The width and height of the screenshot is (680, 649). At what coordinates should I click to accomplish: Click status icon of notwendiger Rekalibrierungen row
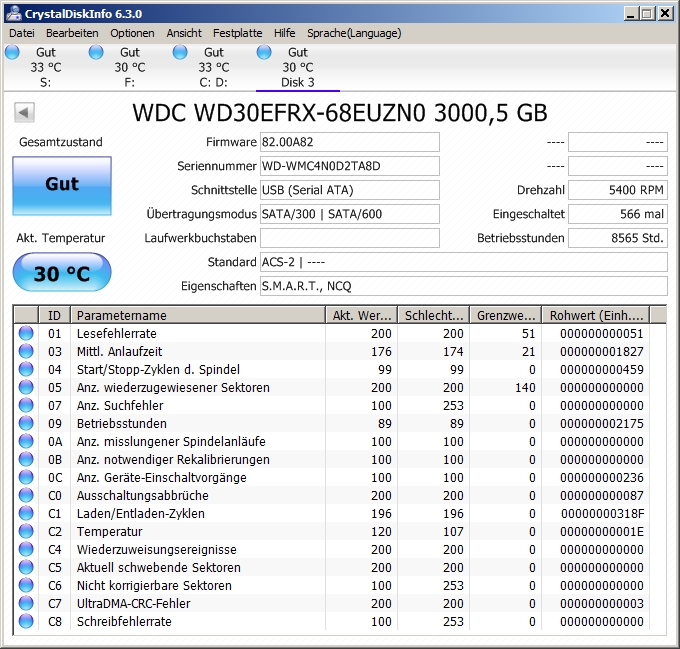[26, 459]
